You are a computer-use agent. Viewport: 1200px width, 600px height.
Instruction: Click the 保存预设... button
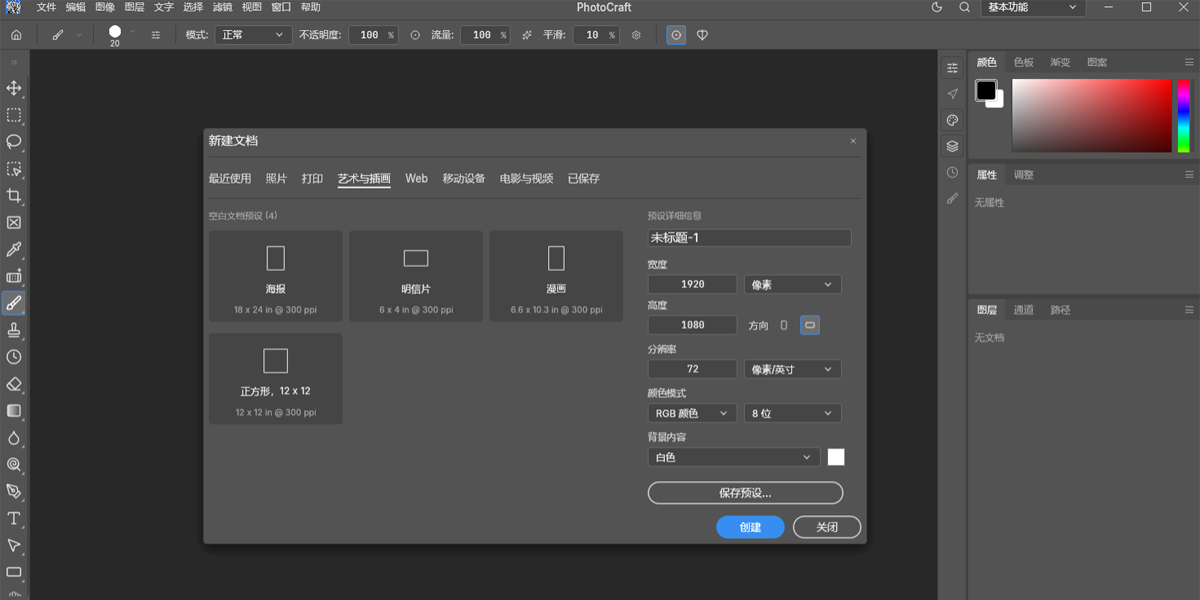[x=745, y=493]
